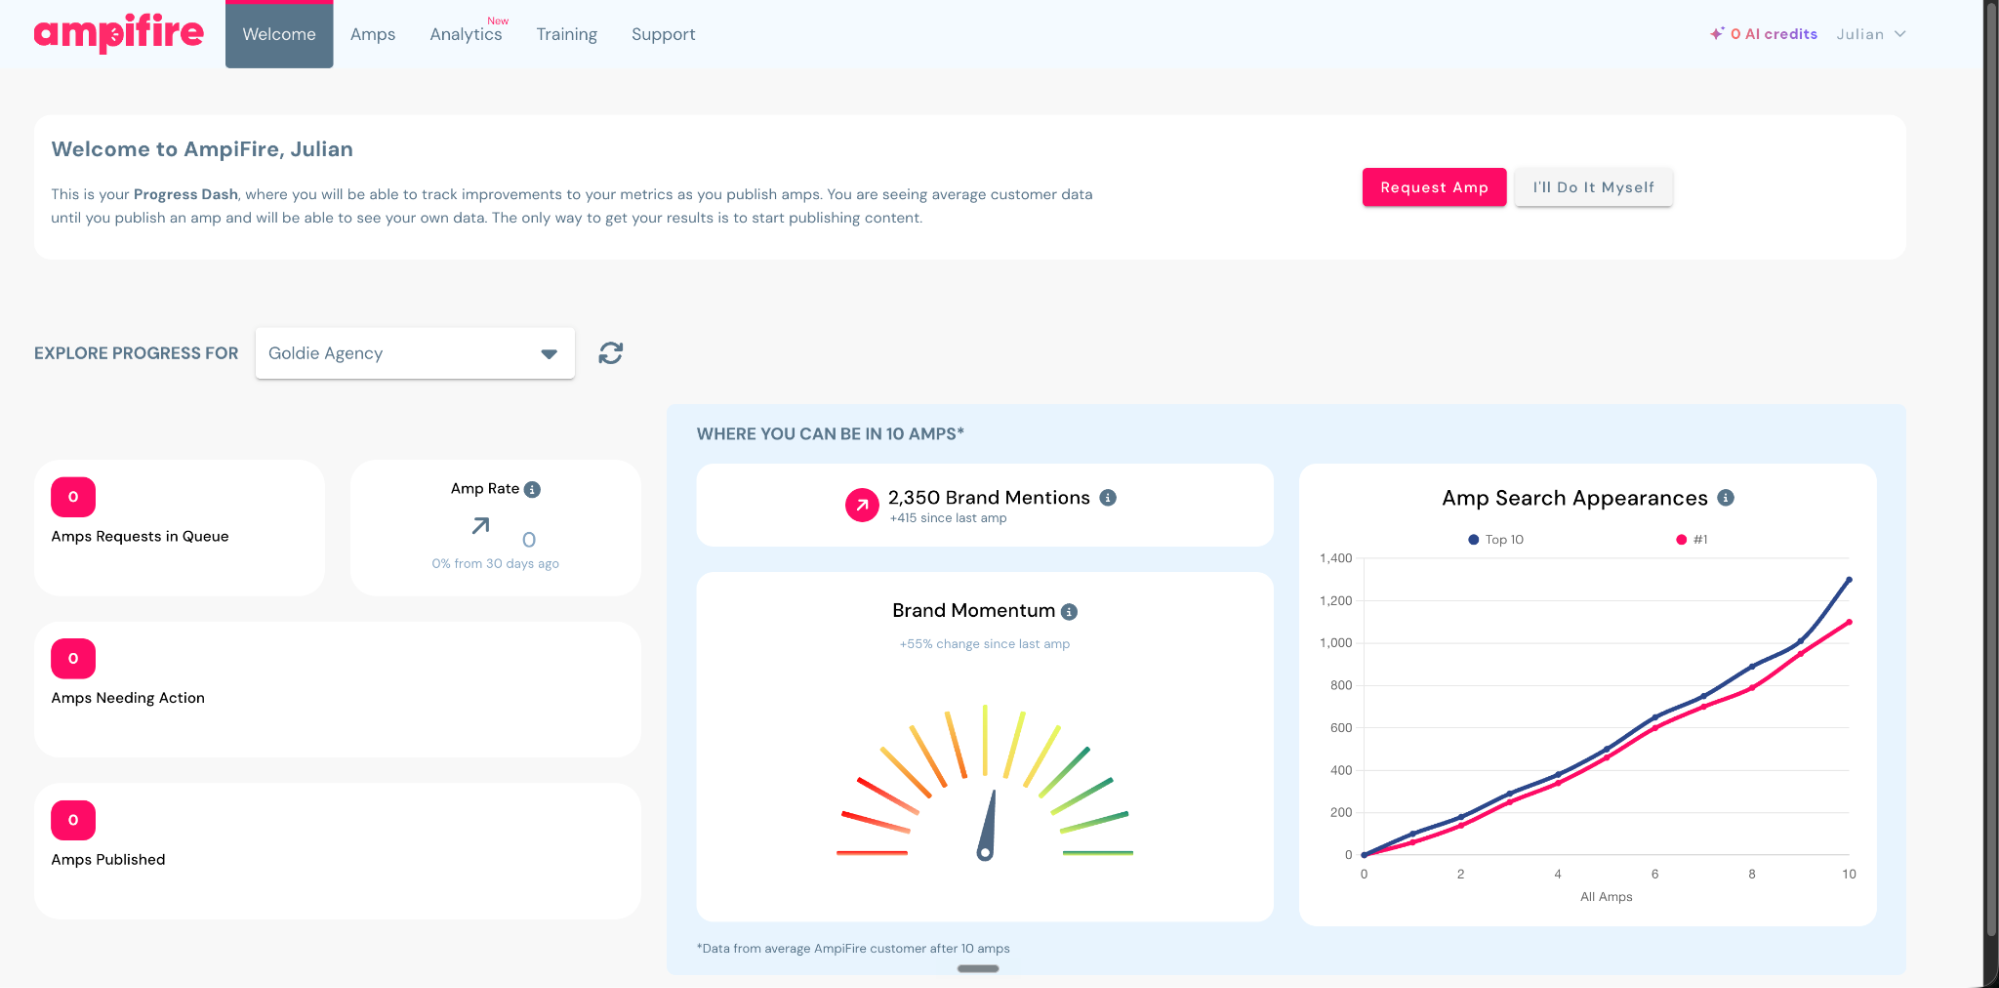Click 0% from 30 days ago
The width and height of the screenshot is (1999, 988).
[495, 564]
